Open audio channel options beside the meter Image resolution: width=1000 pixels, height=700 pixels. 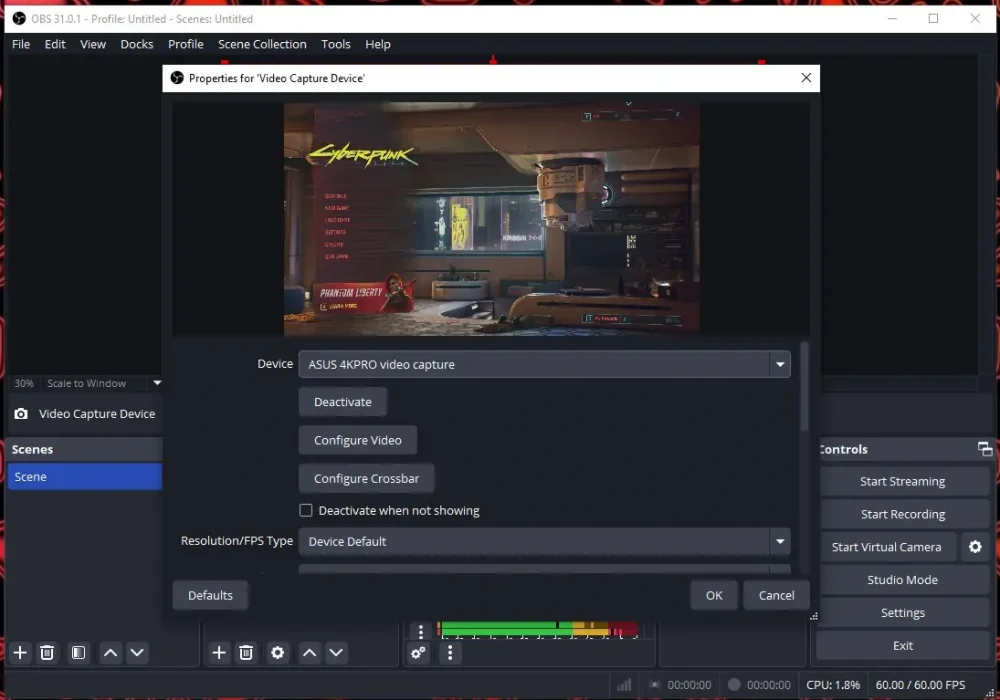click(420, 631)
